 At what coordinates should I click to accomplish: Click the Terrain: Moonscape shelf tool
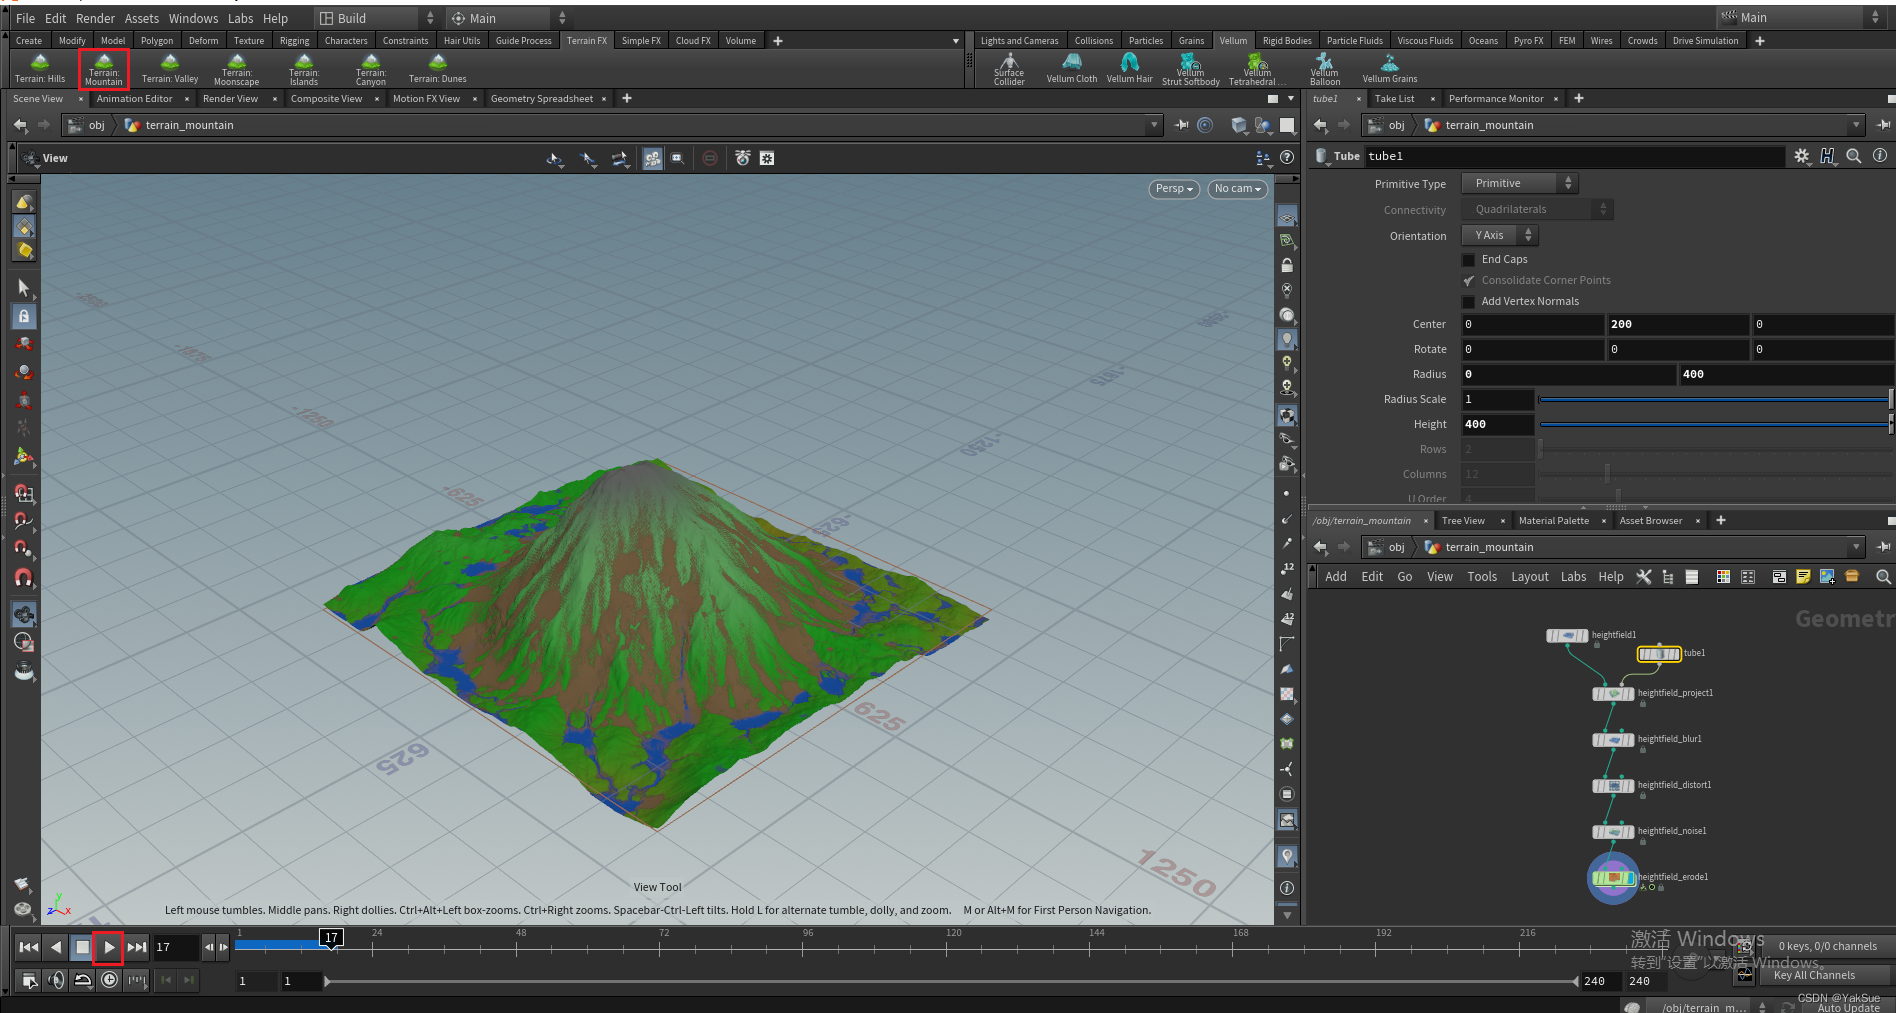click(237, 69)
